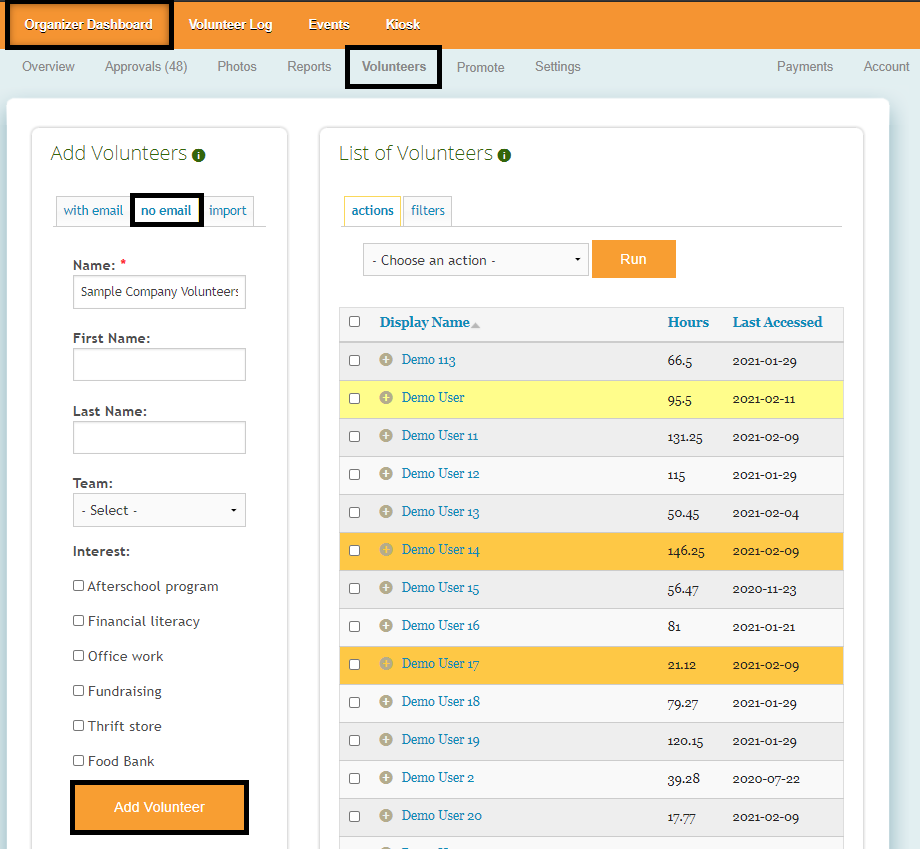Switch to the filters tab

[x=428, y=211]
